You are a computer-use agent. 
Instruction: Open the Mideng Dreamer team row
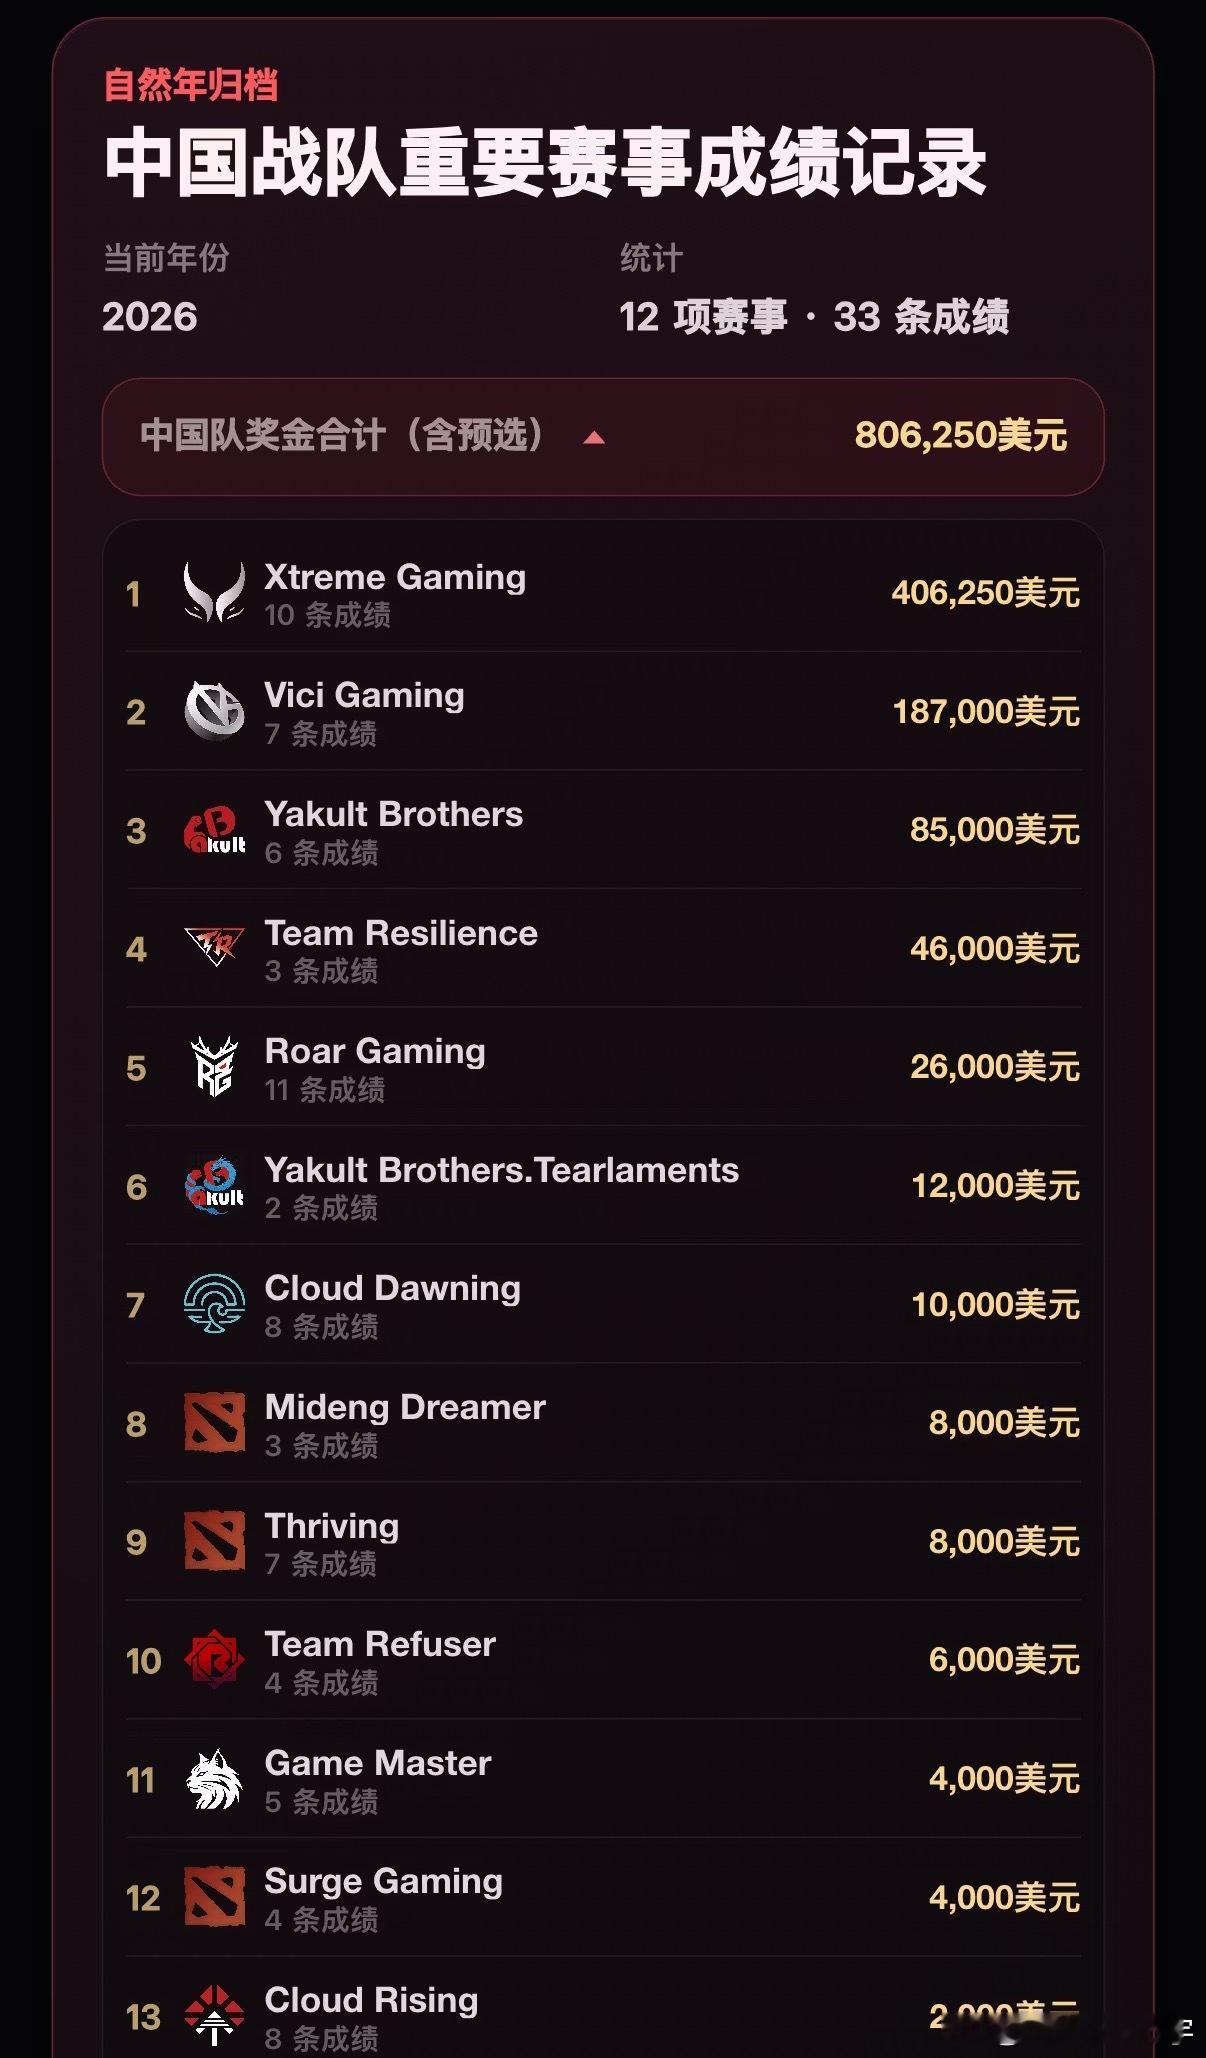(603, 1423)
